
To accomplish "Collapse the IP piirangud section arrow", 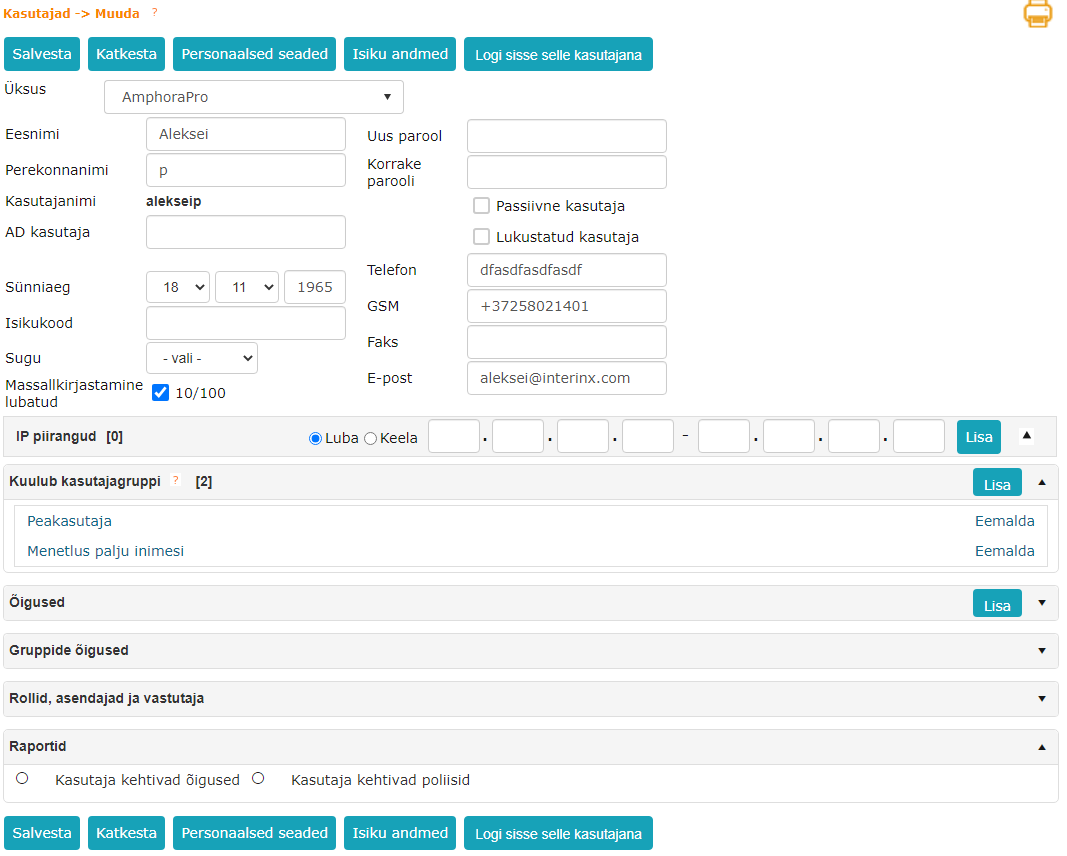I will point(1026,436).
